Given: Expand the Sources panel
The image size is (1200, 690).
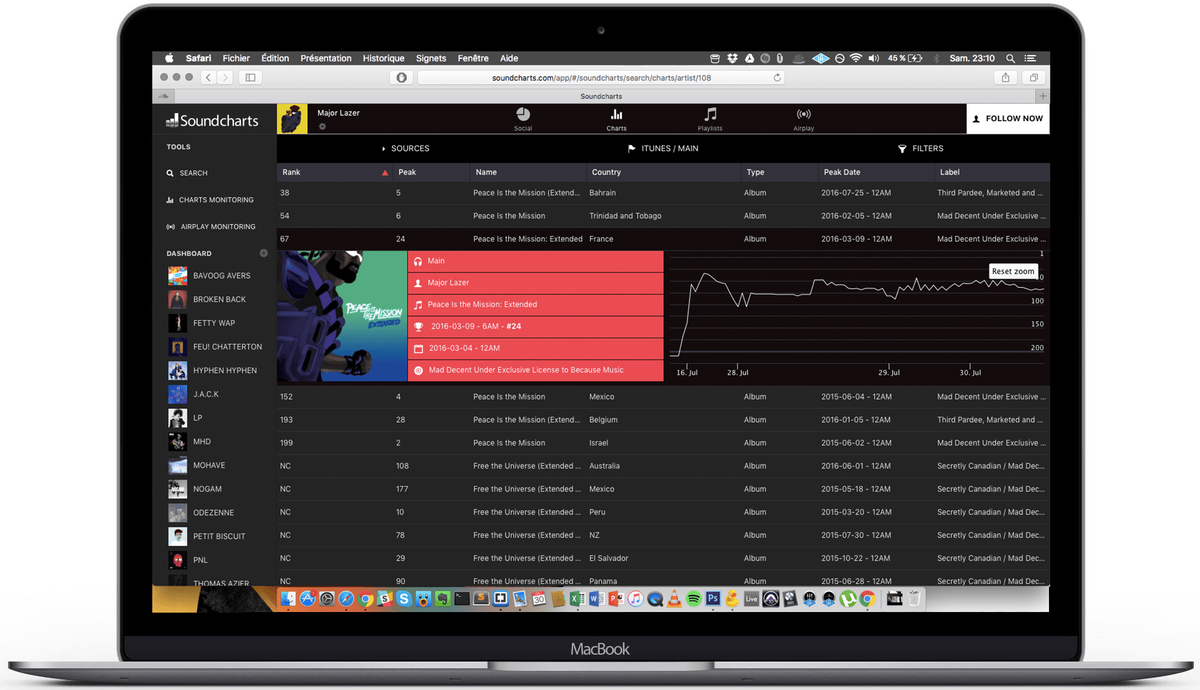Looking at the screenshot, I should point(406,148).
